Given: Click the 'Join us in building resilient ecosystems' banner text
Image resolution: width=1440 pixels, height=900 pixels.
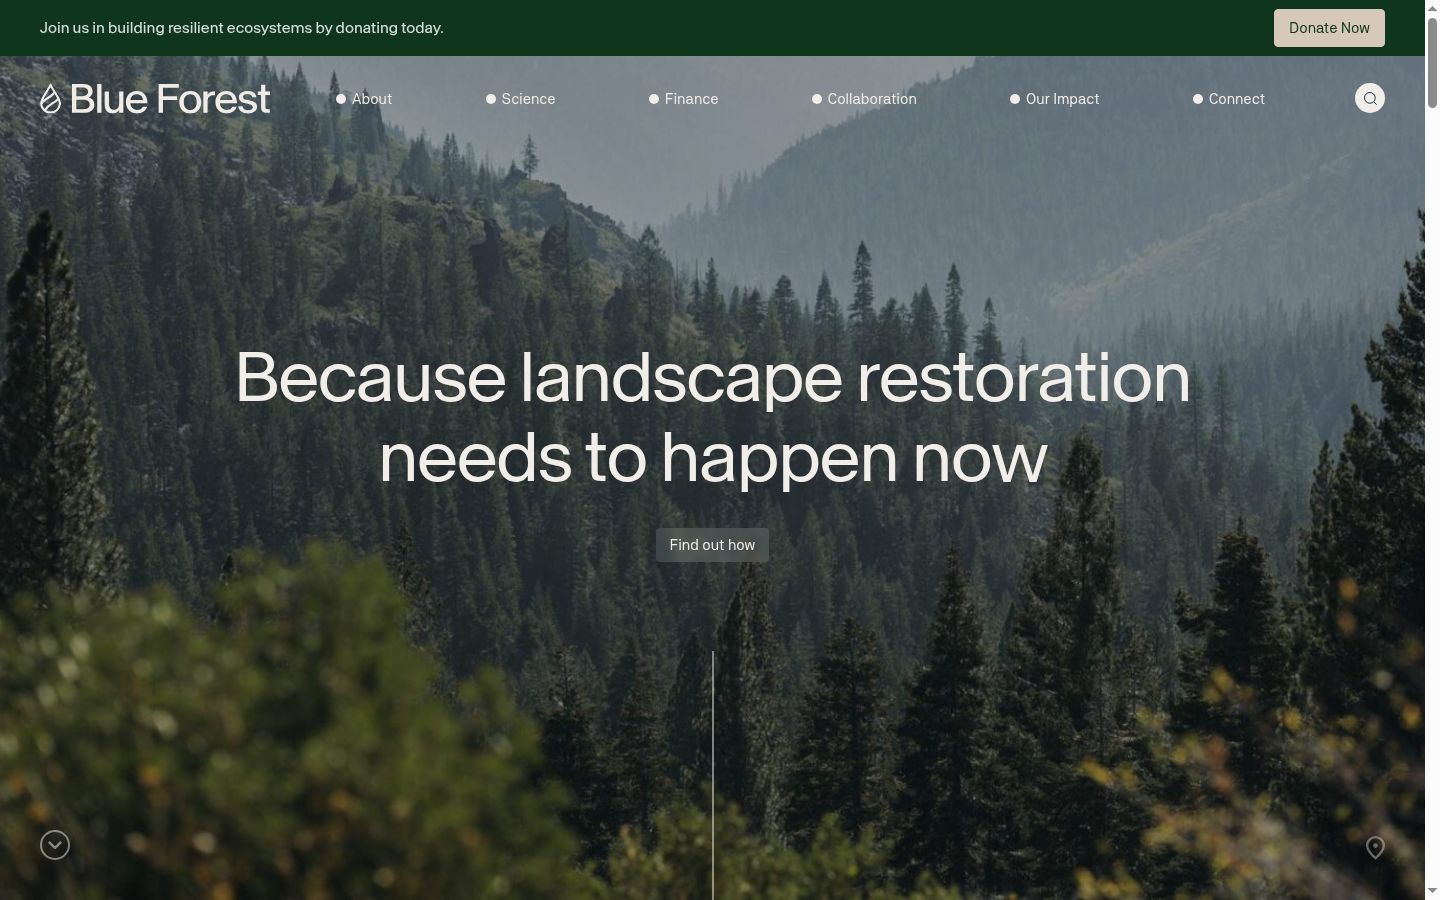Looking at the screenshot, I should coord(242,28).
